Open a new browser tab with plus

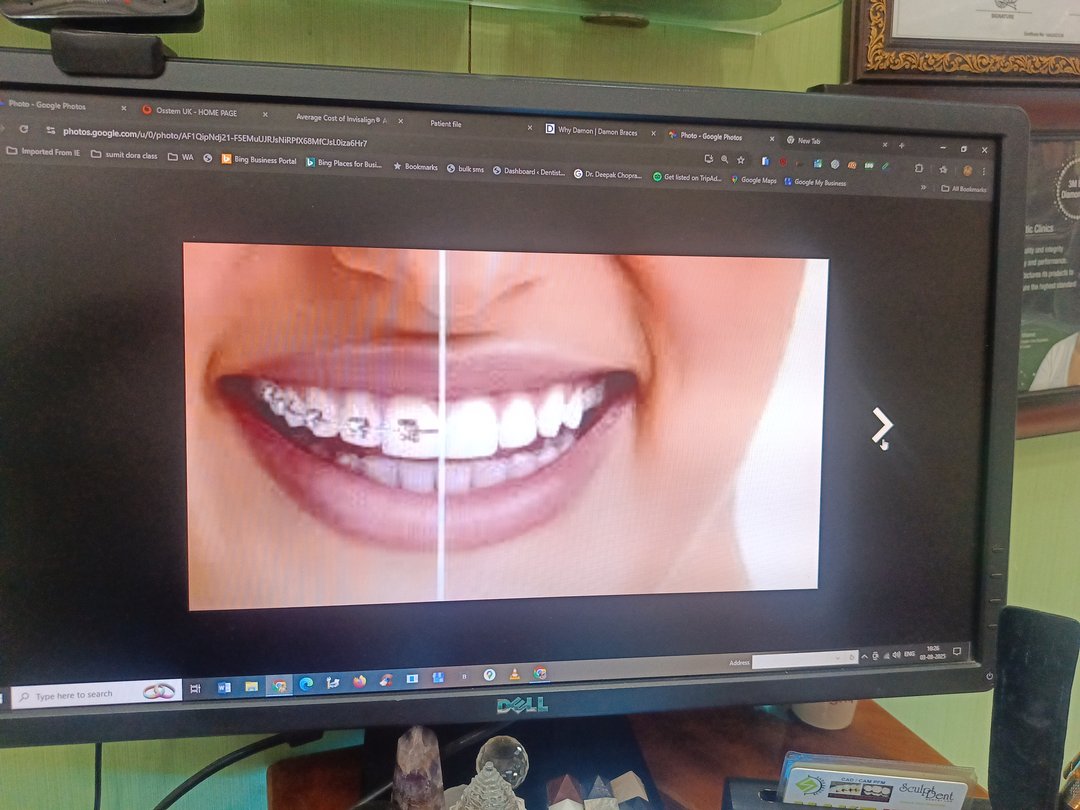click(902, 145)
